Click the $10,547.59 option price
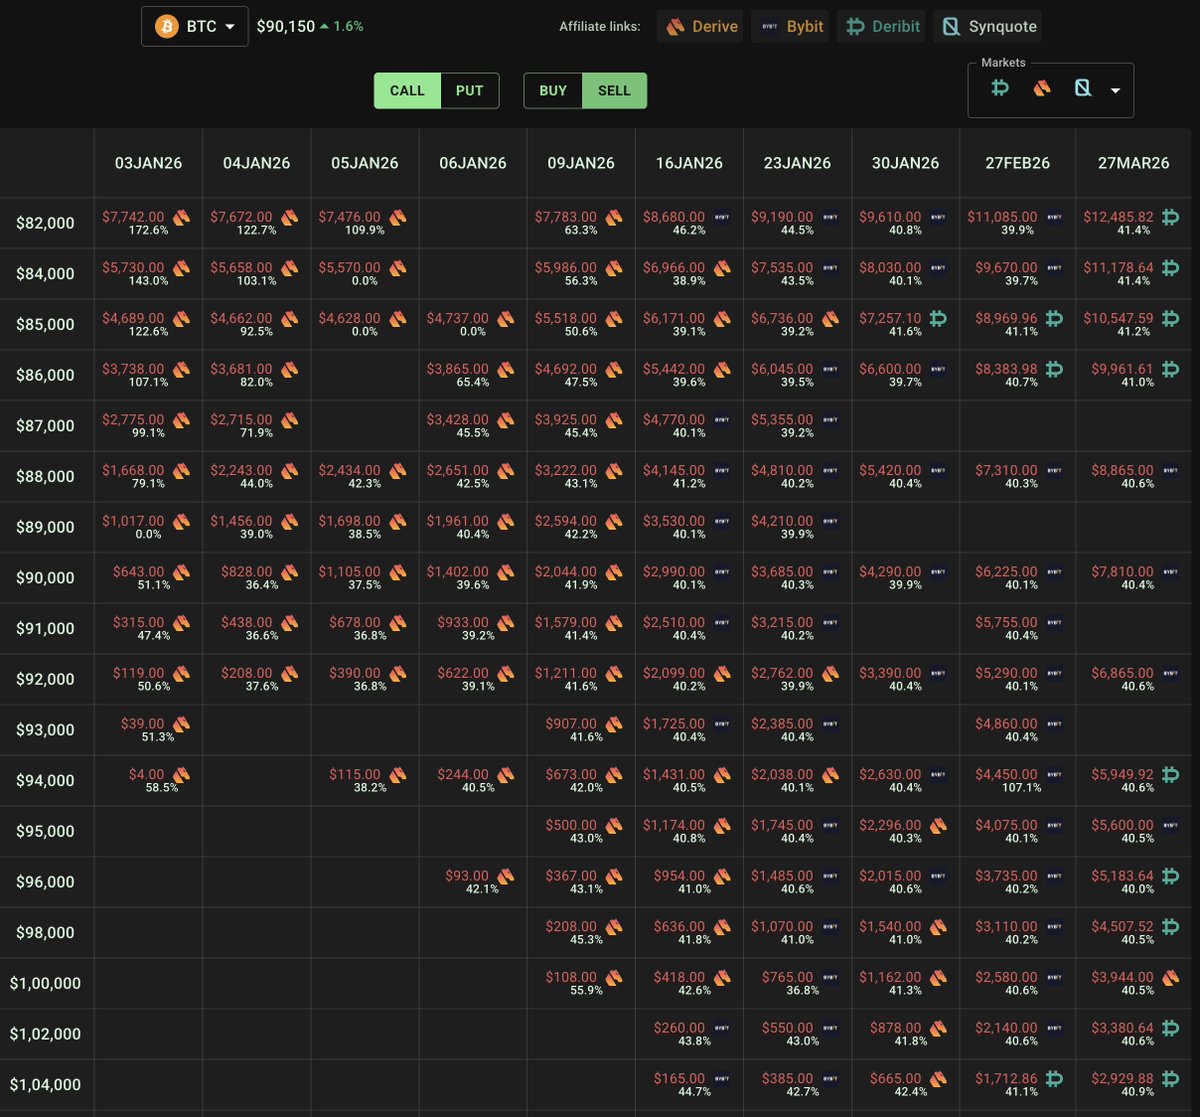 click(x=1119, y=318)
